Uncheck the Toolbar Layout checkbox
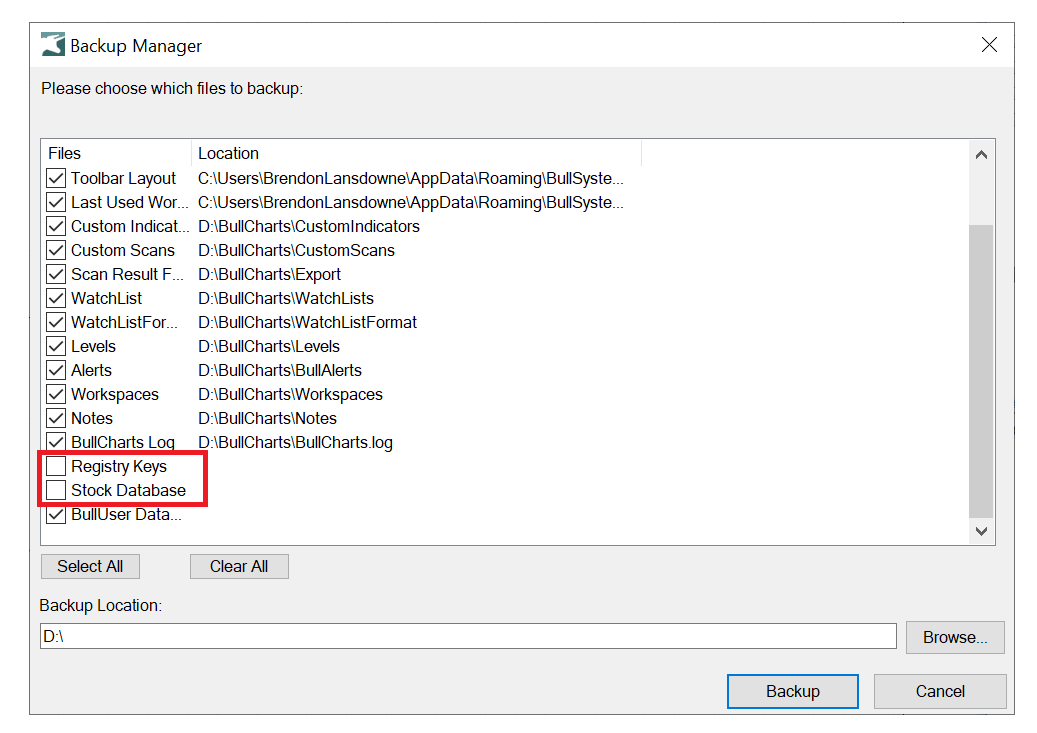The height and width of the screenshot is (733, 1037). point(56,178)
